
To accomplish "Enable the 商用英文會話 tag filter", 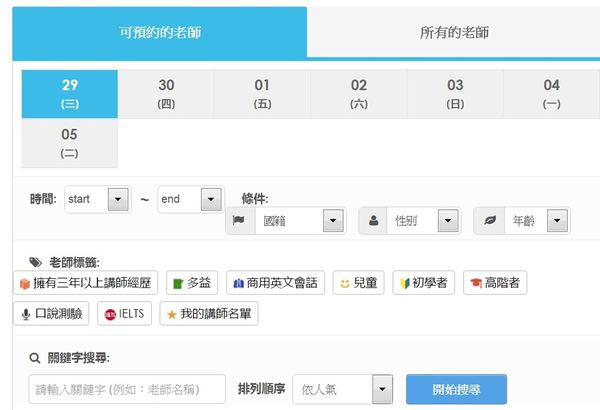I will click(x=276, y=283).
